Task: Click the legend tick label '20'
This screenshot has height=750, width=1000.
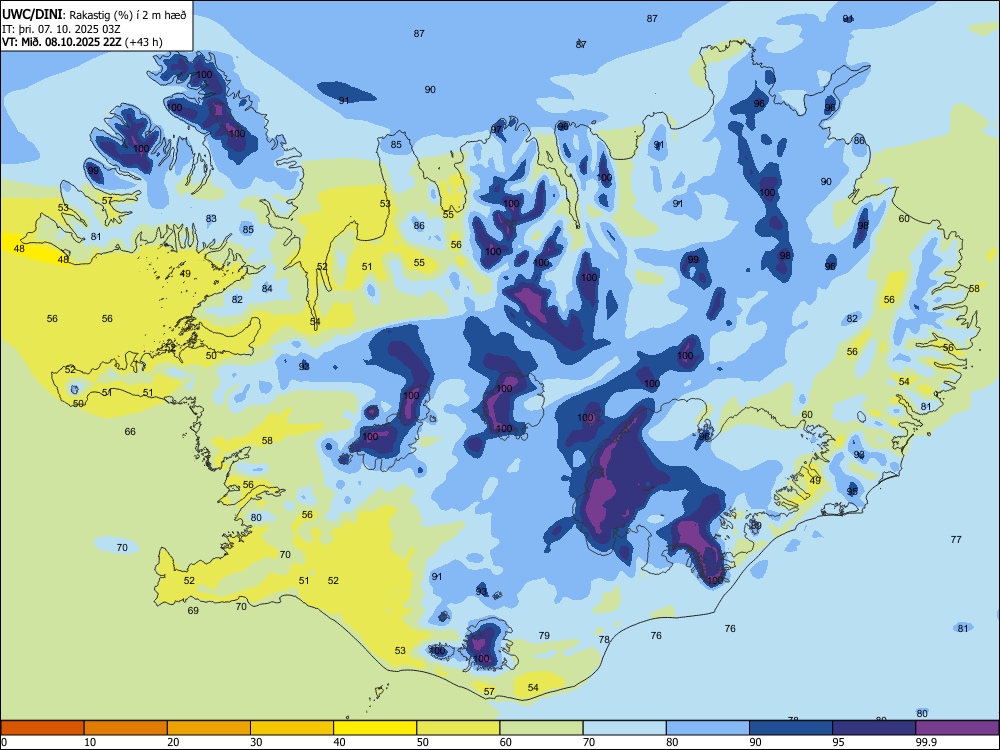Action: (x=173, y=742)
